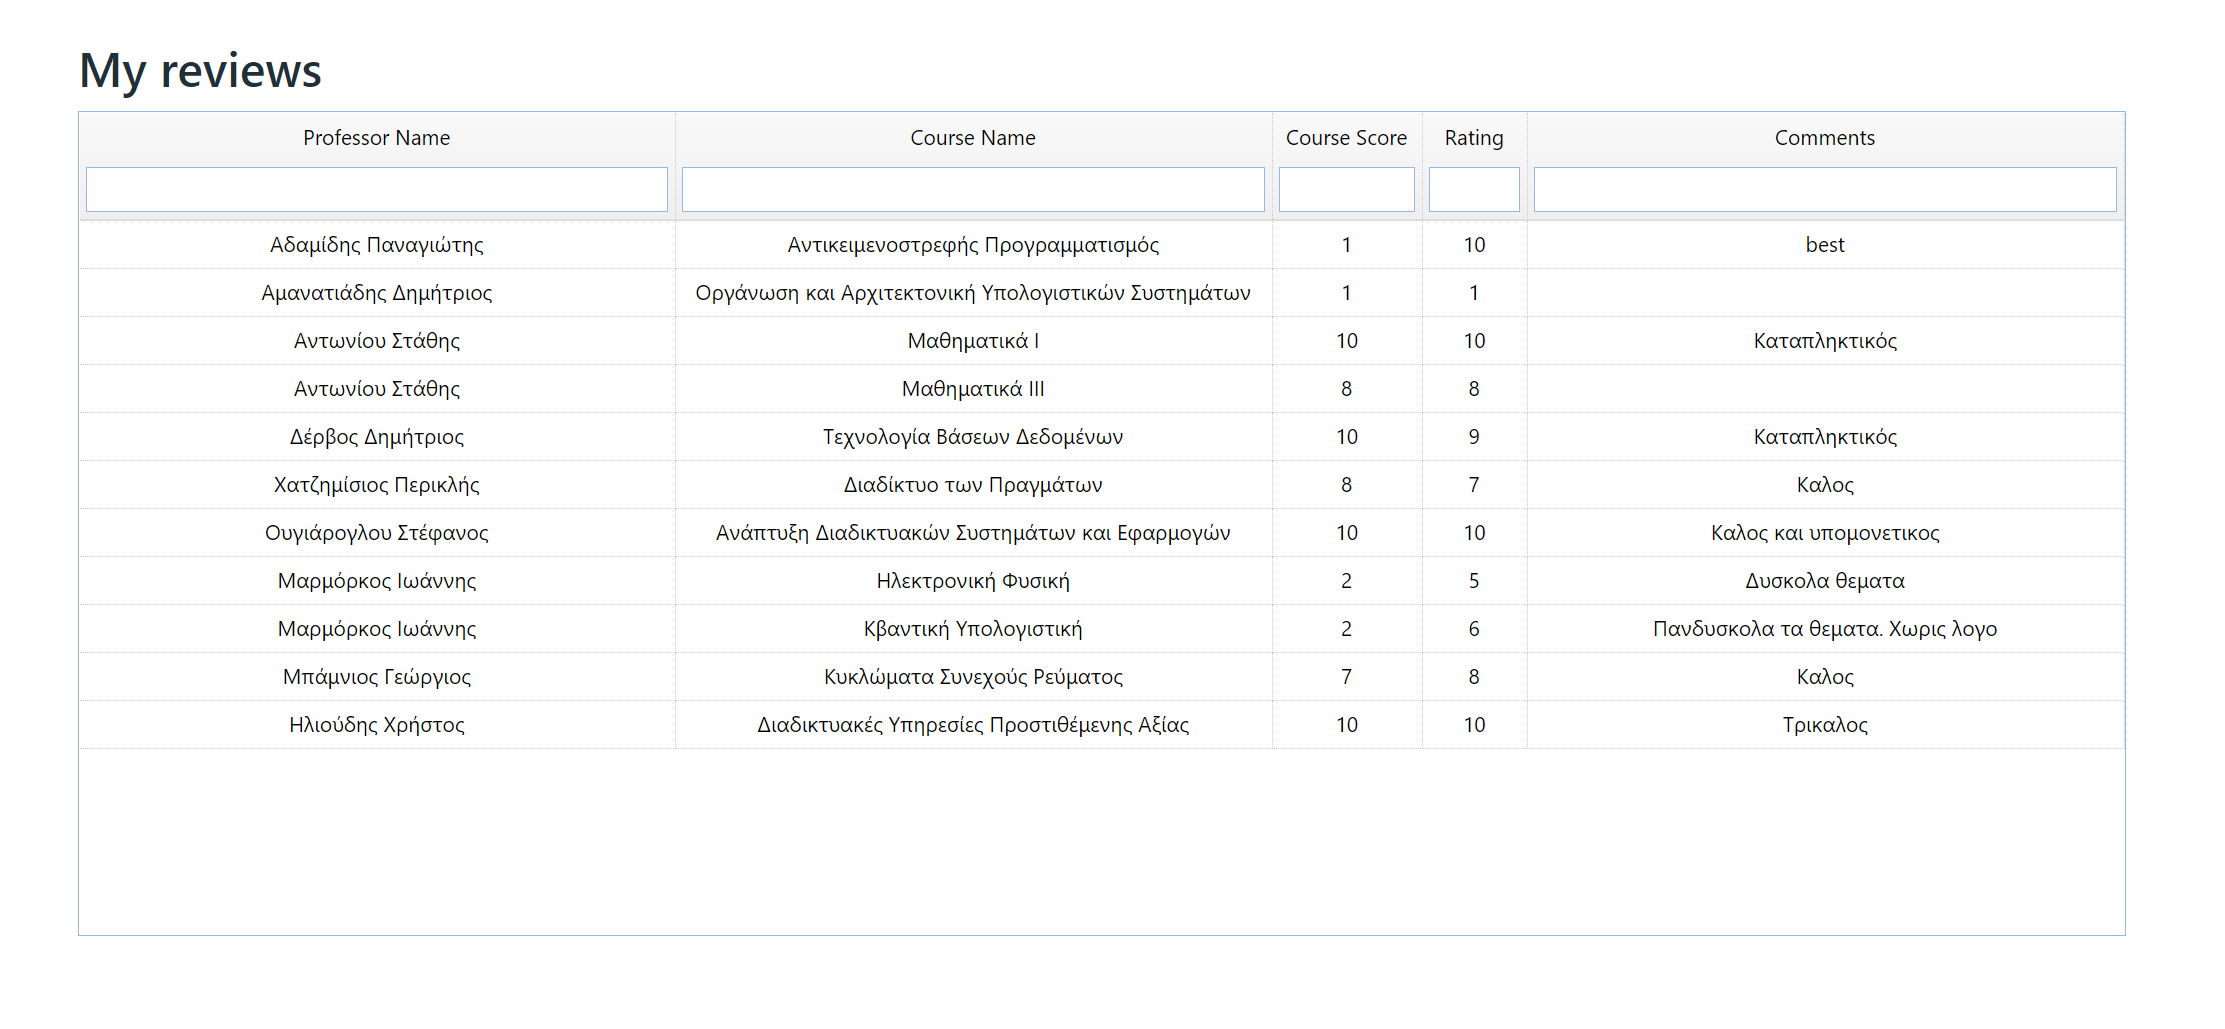
Task: Select the Ουγιάρογλου Στέφανος cell
Action: [377, 533]
